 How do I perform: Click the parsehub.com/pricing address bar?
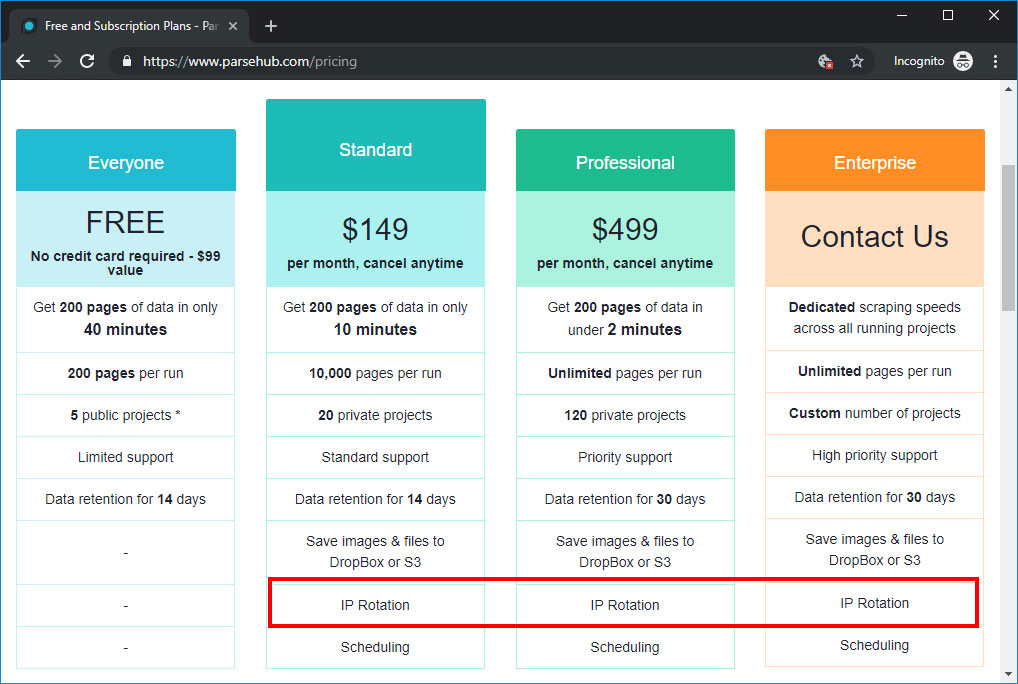point(250,61)
